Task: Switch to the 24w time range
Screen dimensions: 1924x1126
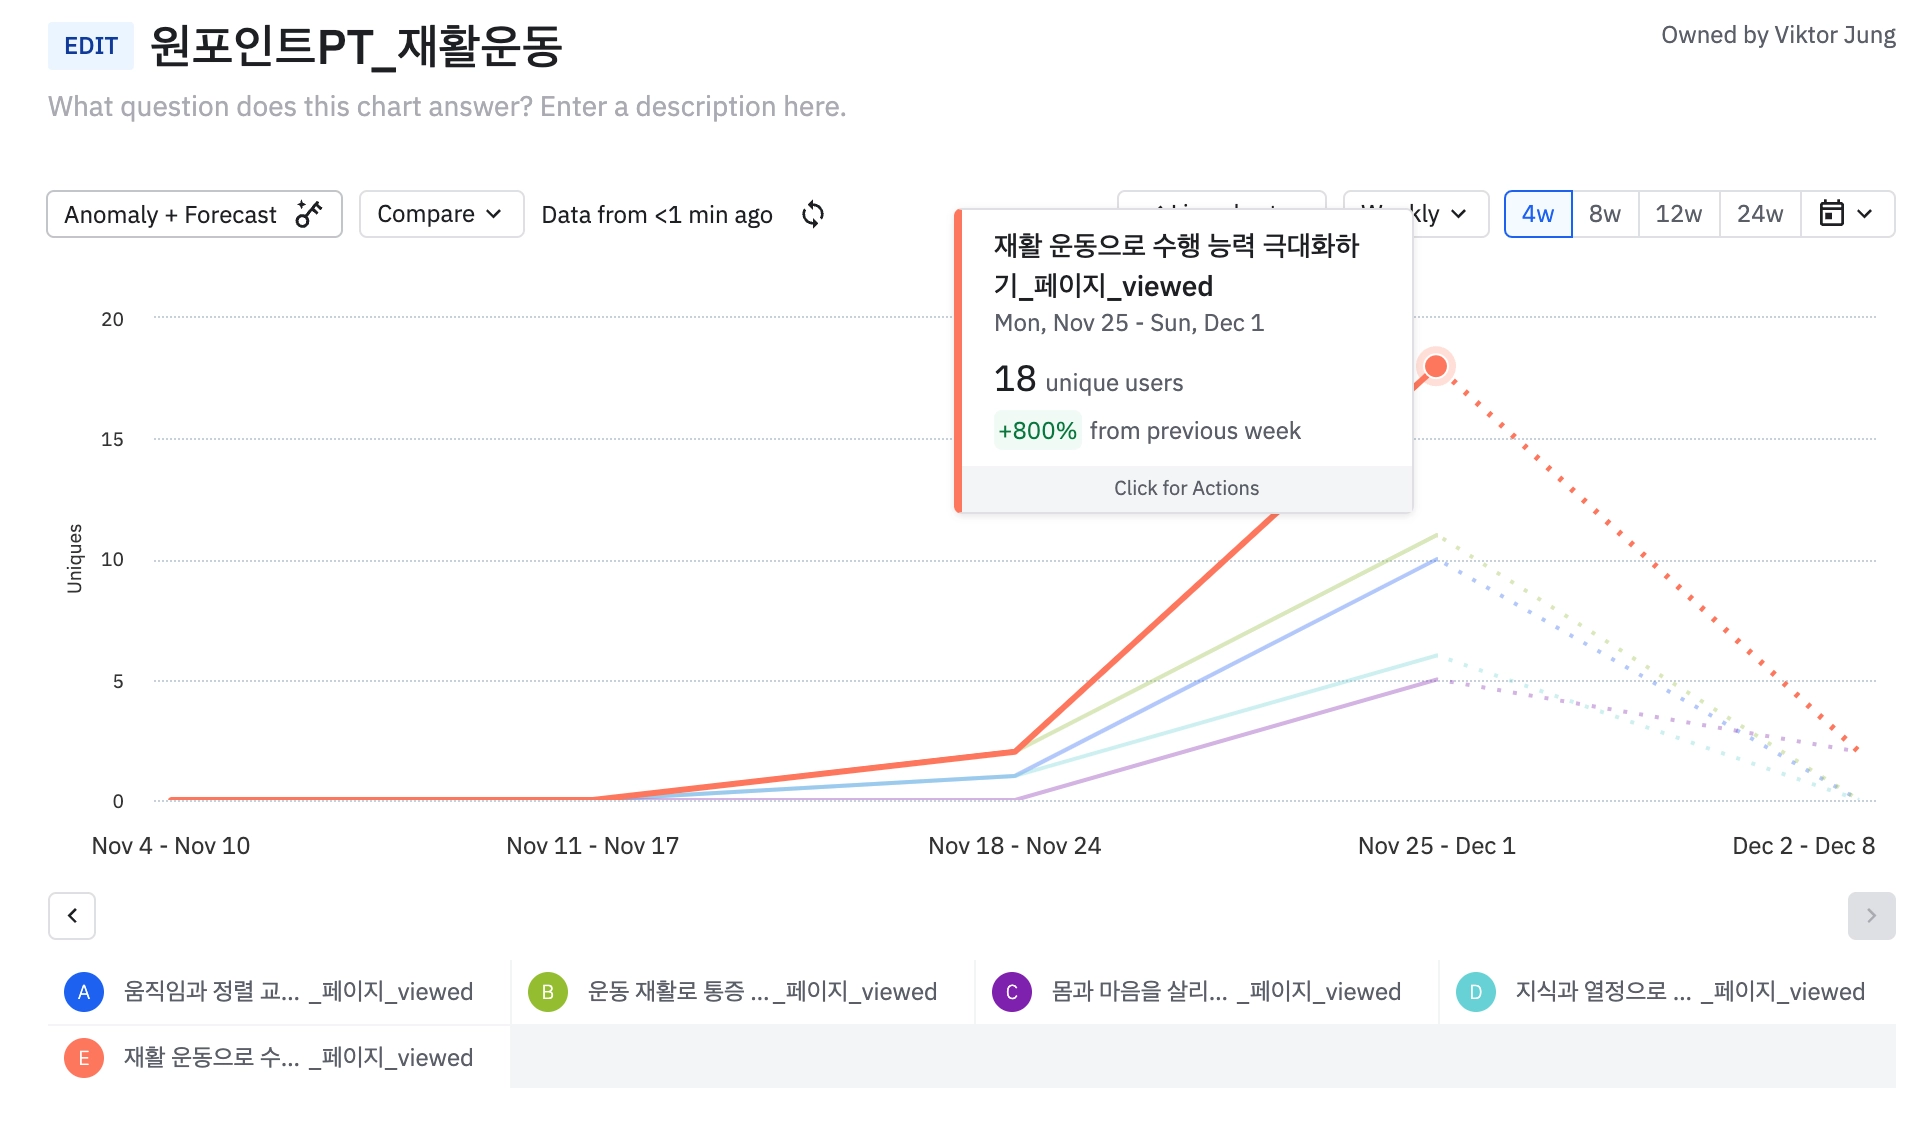Action: click(1759, 214)
